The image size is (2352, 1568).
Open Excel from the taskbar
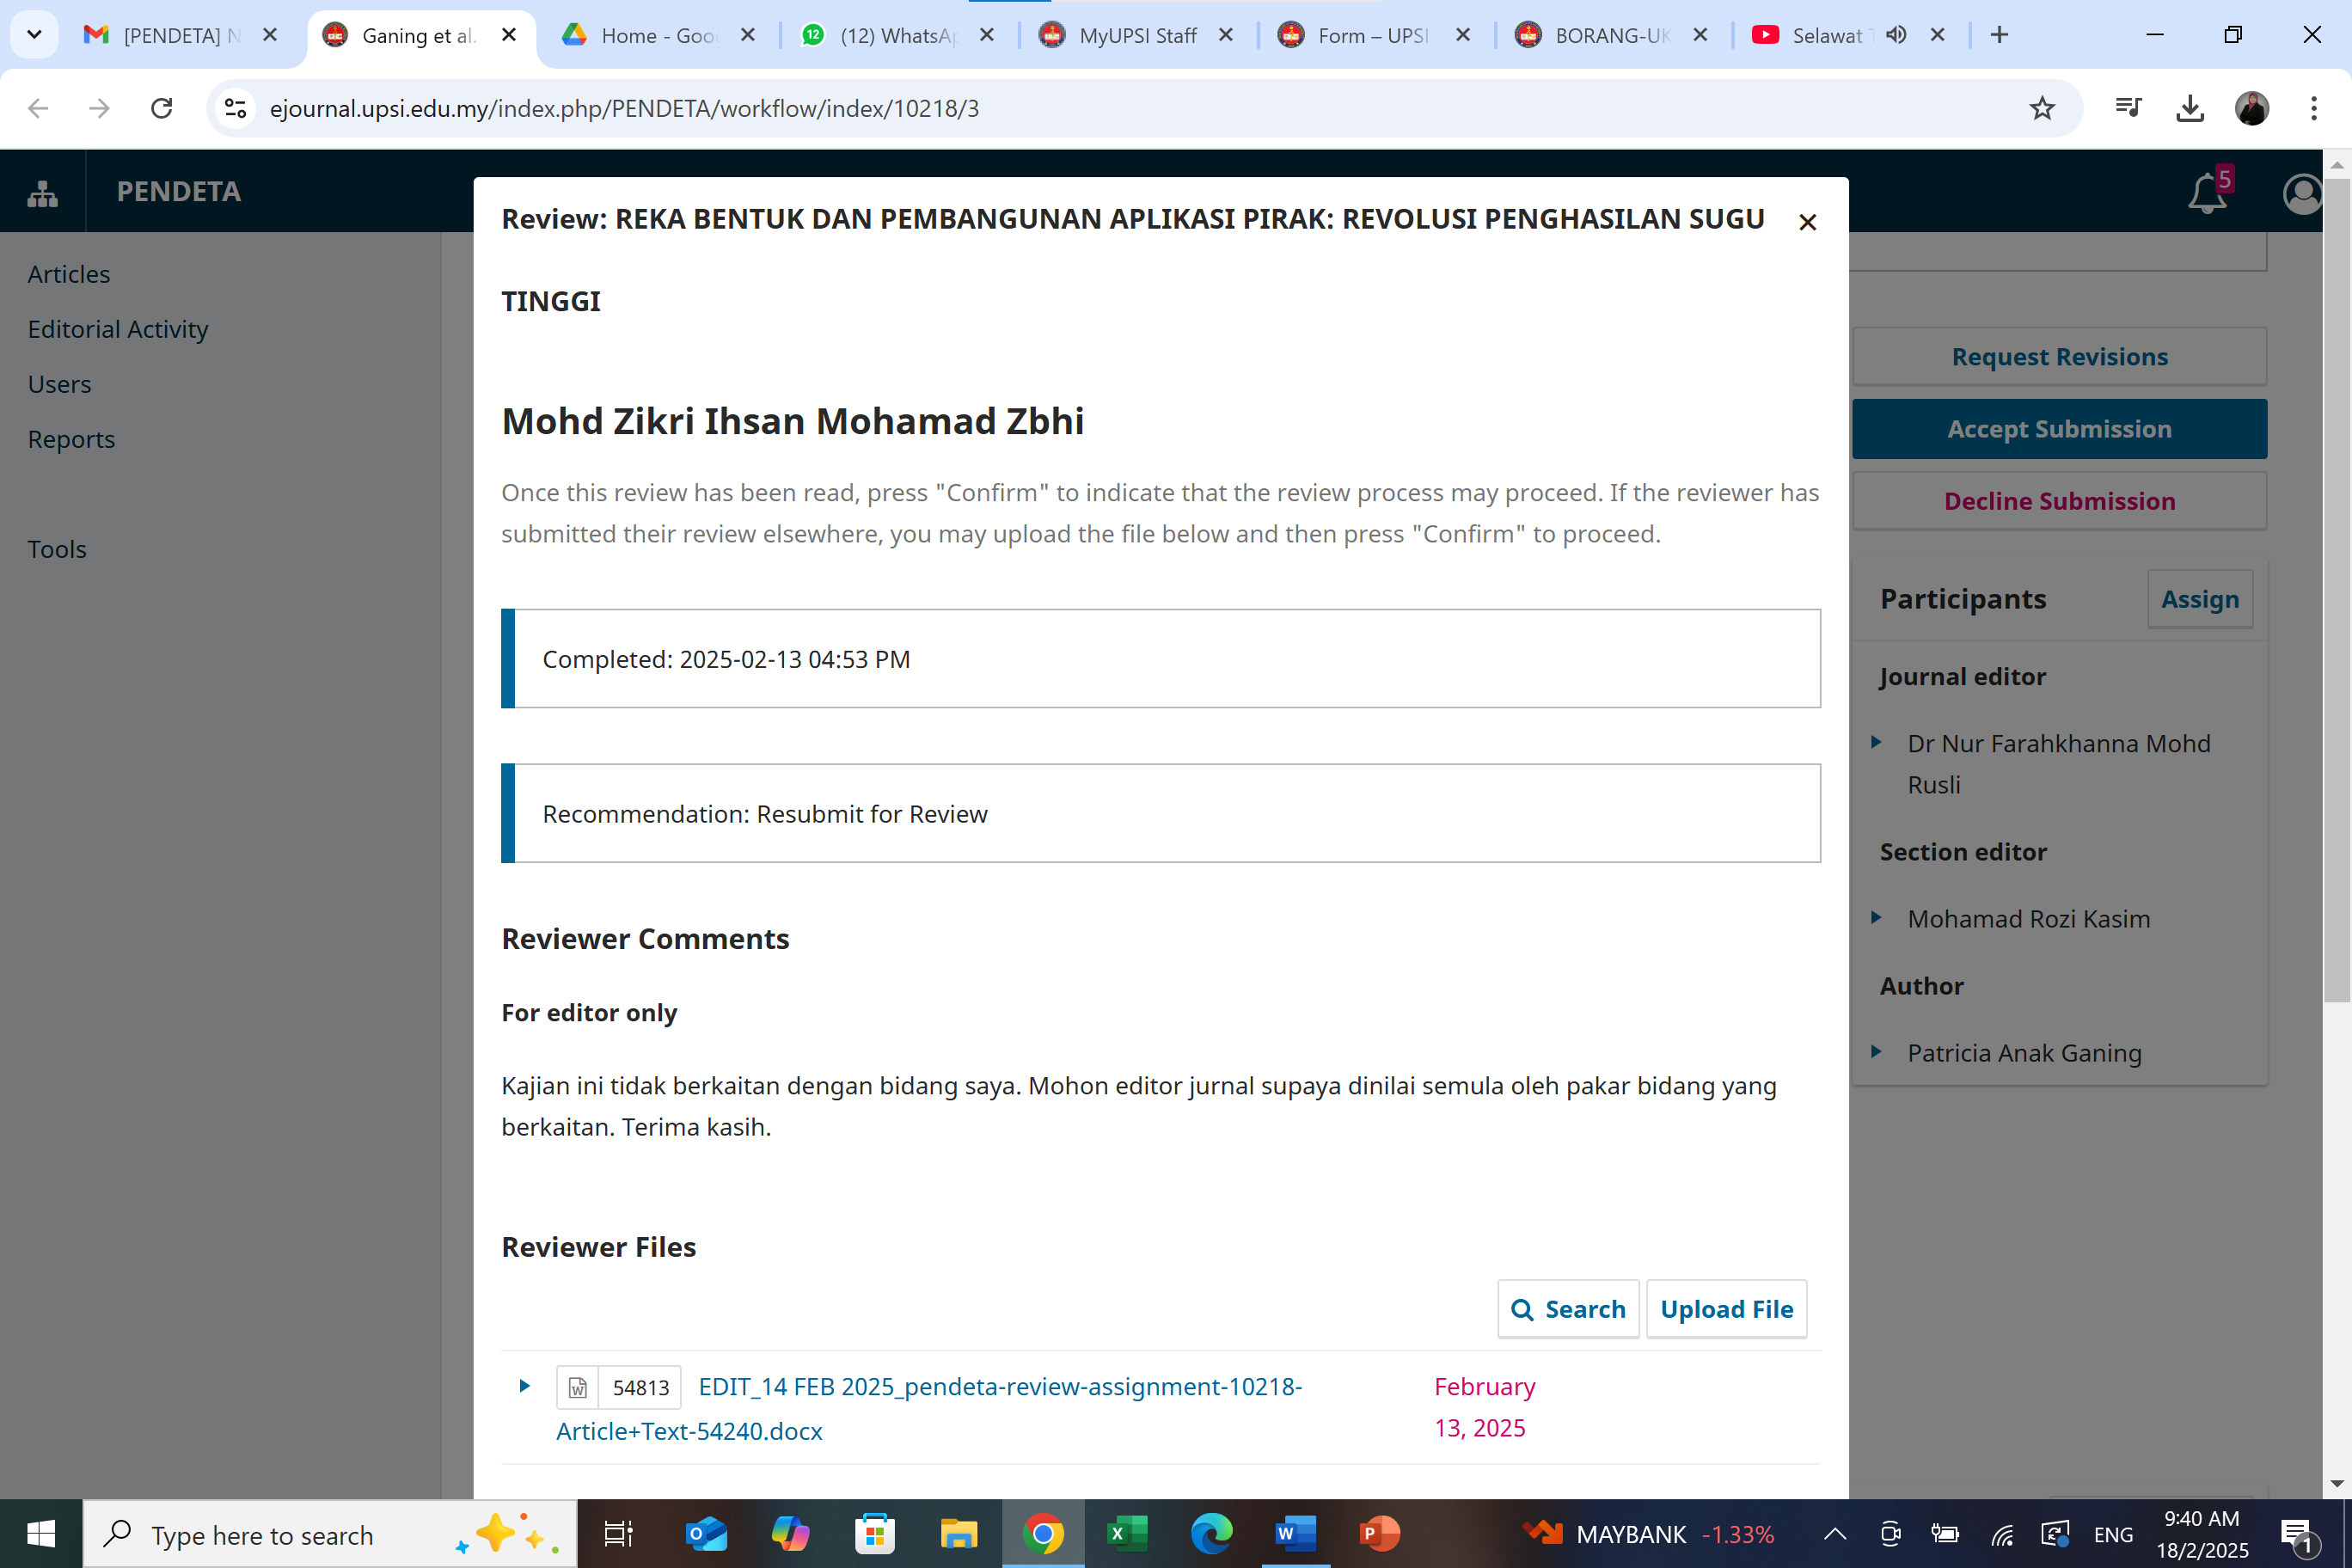(1127, 1533)
